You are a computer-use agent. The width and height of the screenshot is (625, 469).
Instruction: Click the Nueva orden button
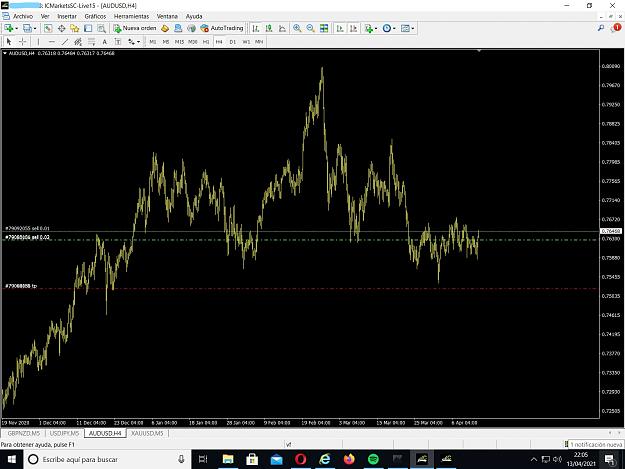tap(135, 28)
